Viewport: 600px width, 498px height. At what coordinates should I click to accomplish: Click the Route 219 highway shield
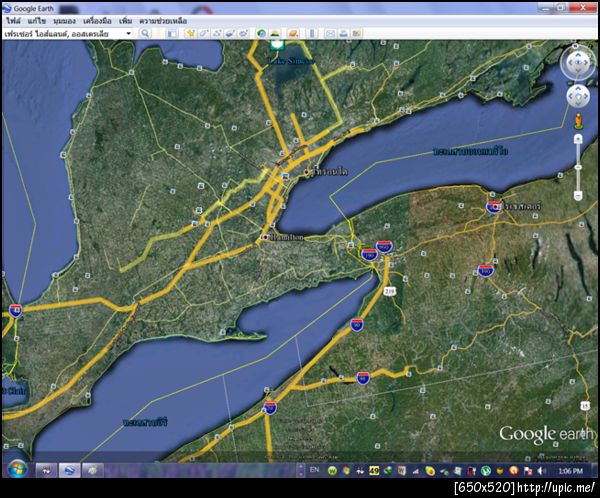[x=390, y=291]
